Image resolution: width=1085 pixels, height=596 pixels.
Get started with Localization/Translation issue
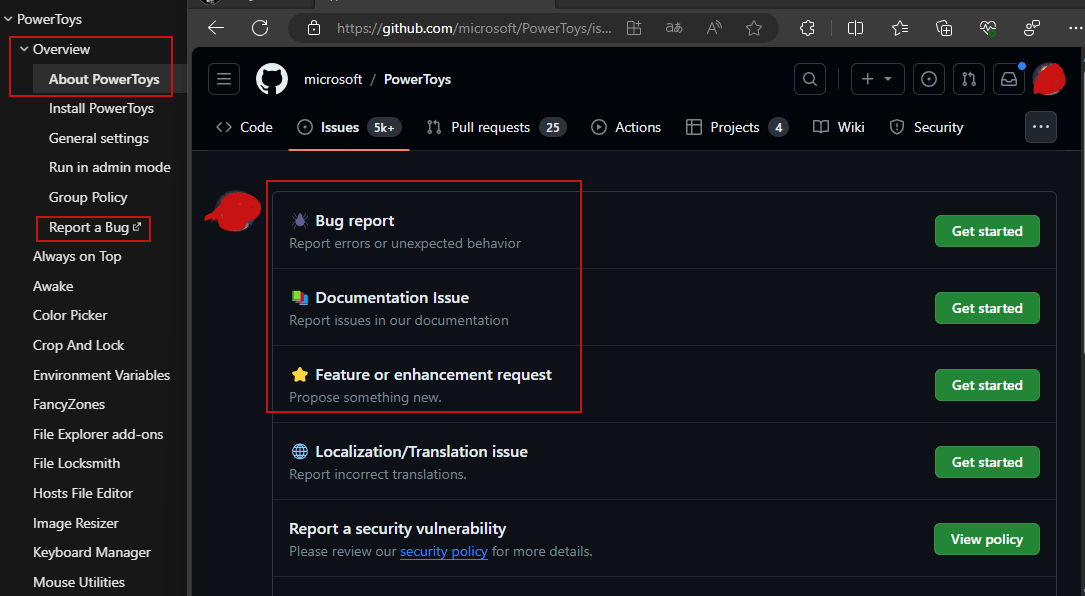coord(987,462)
